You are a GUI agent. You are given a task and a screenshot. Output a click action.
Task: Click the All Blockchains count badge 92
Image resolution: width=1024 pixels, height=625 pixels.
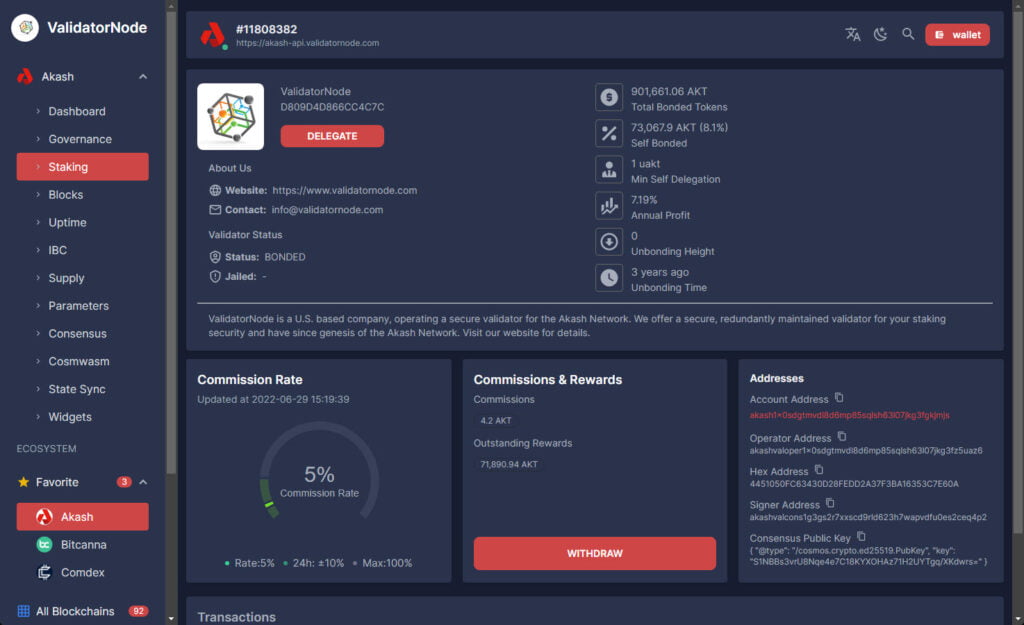[138, 611]
